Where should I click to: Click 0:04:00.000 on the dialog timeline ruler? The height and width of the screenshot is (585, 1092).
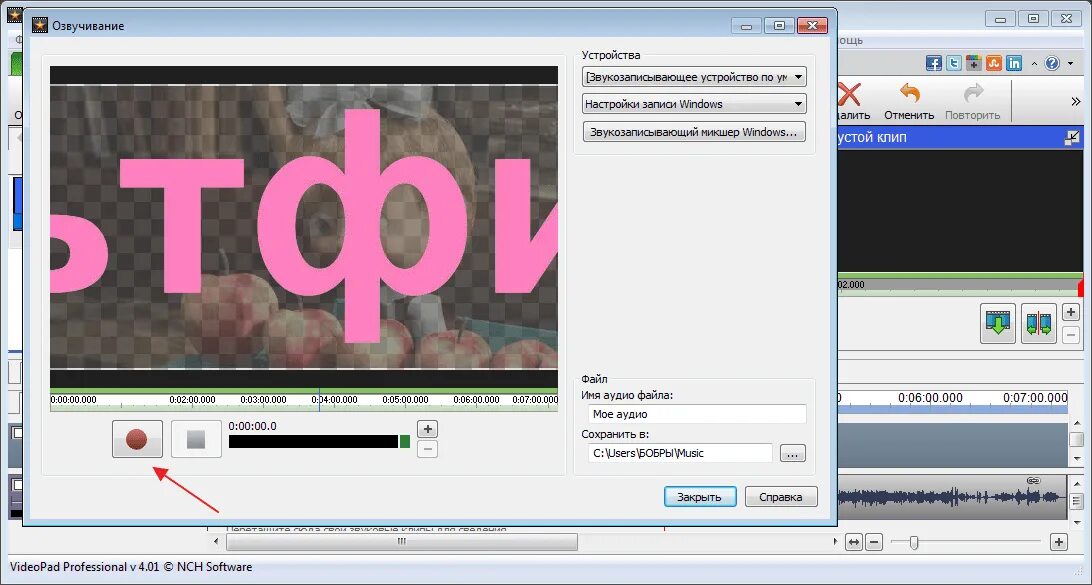(335, 400)
